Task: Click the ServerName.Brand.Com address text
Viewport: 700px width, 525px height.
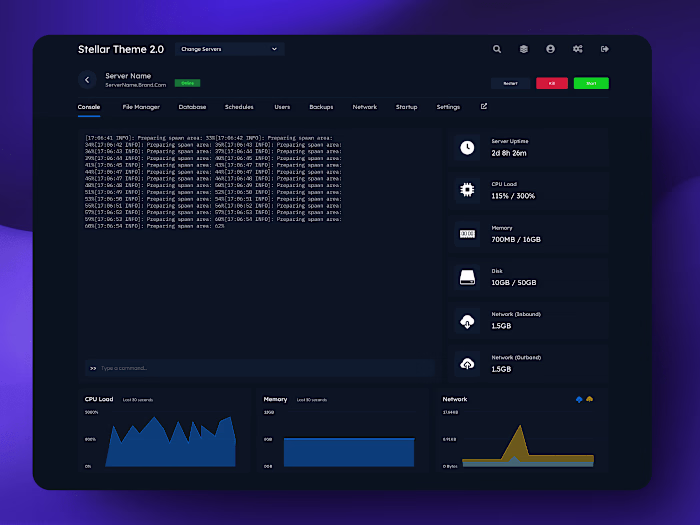Action: (x=136, y=85)
